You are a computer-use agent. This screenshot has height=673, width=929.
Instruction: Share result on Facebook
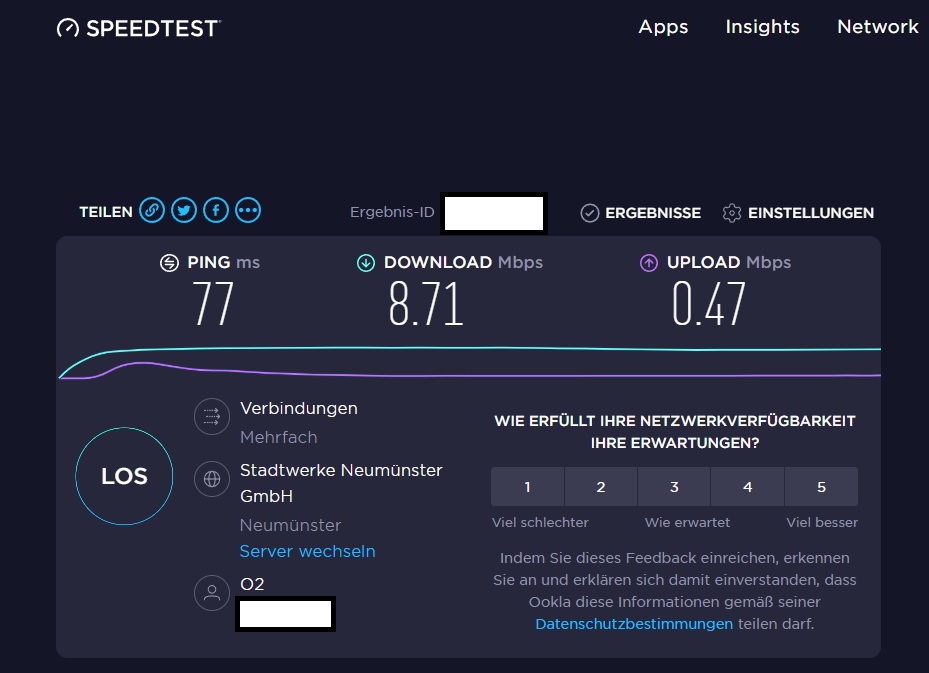tap(216, 210)
